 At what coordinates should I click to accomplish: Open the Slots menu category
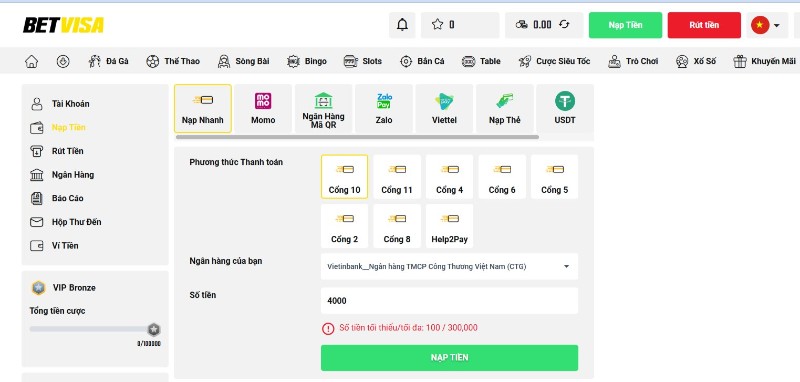[x=363, y=61]
